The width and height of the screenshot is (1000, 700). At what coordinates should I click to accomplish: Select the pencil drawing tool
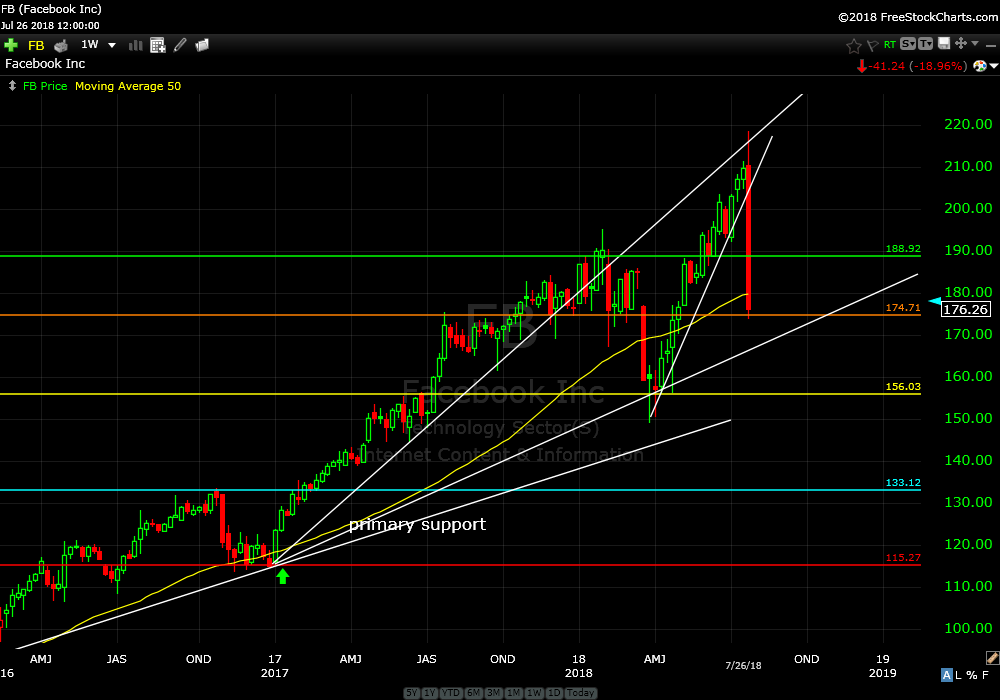pos(180,45)
